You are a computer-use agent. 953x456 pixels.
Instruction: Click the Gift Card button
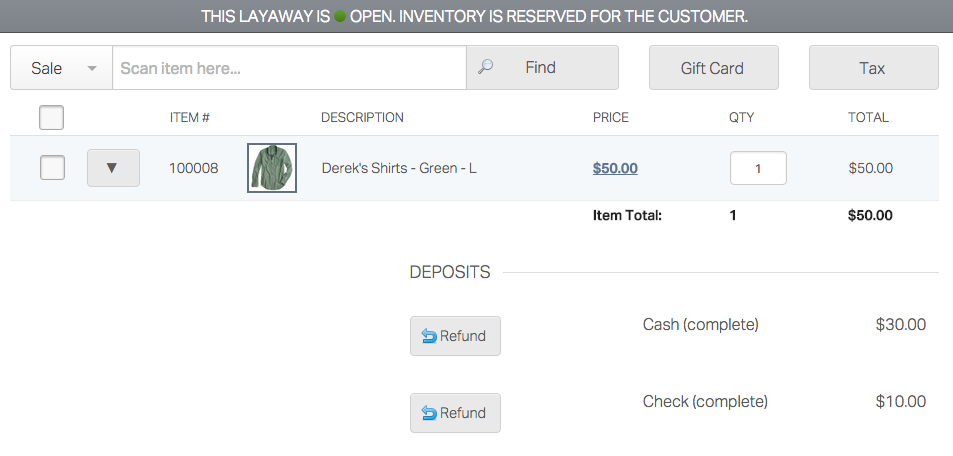point(713,68)
